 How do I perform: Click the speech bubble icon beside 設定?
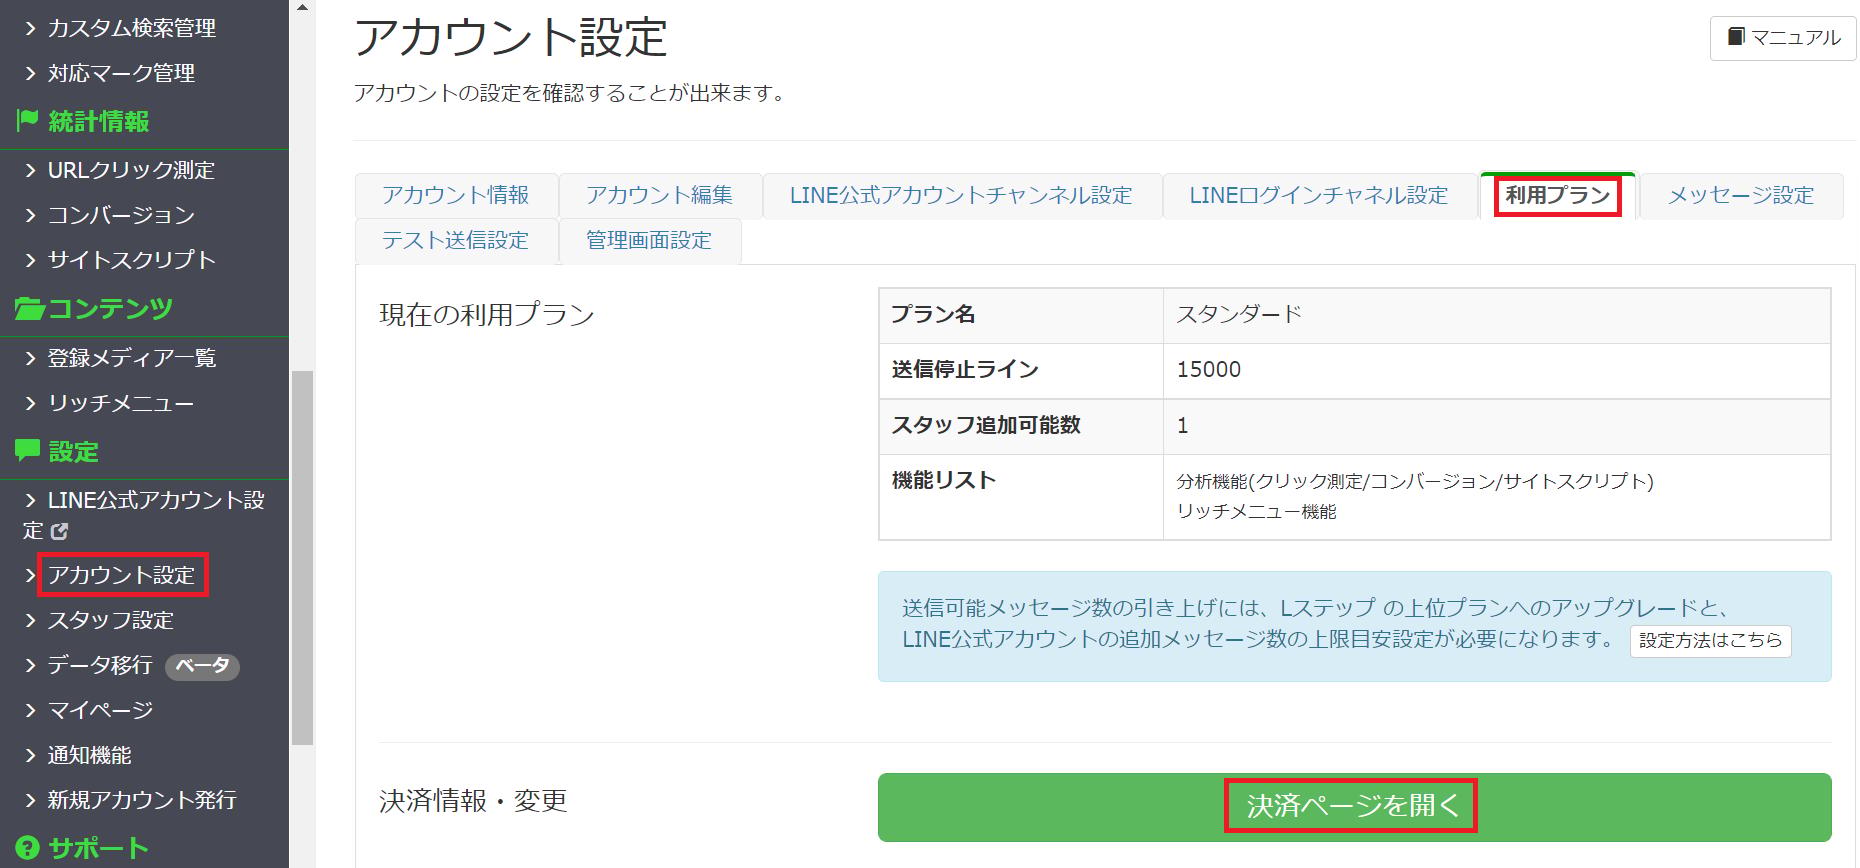coord(28,451)
